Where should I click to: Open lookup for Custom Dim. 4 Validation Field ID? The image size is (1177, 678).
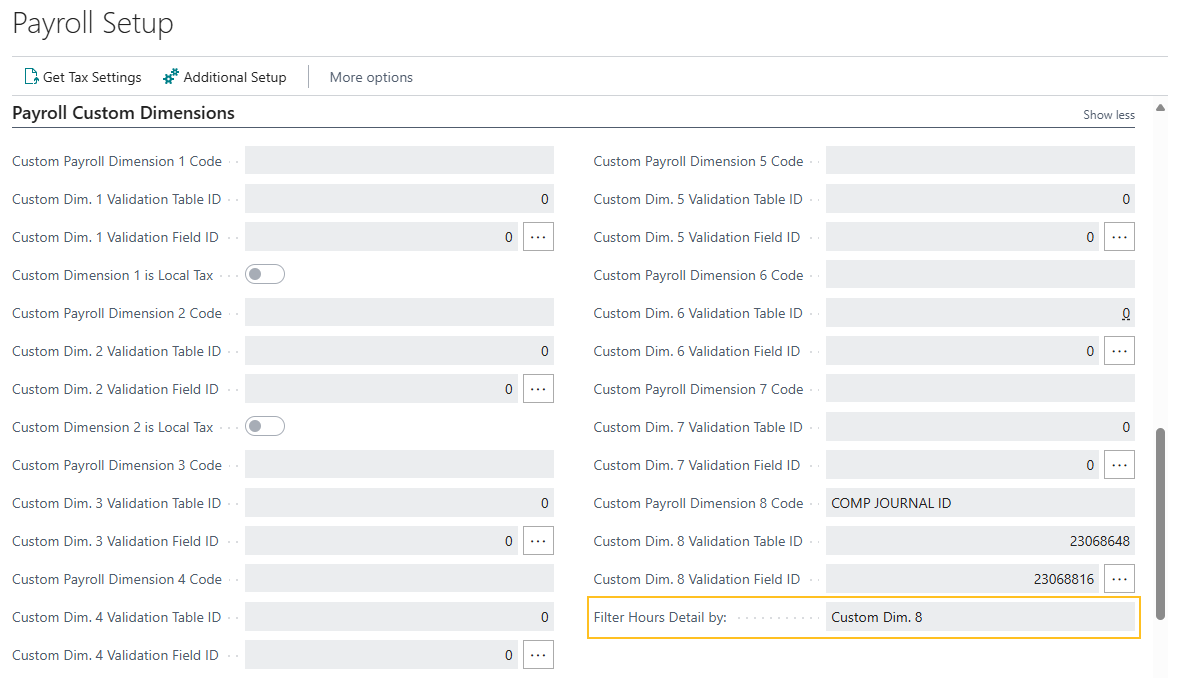pyautogui.click(x=538, y=654)
